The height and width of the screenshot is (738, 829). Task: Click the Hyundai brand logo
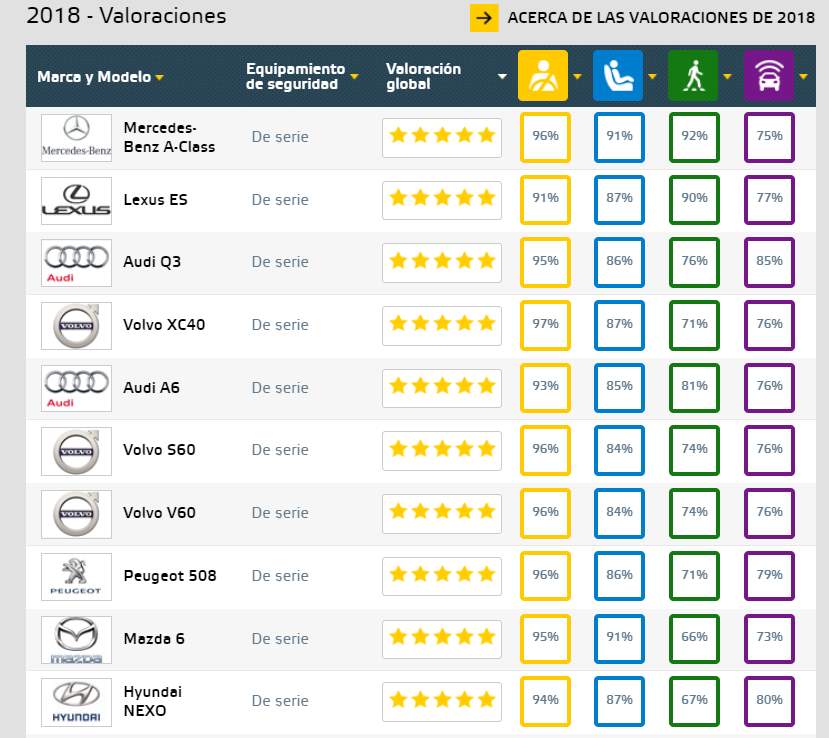point(77,703)
